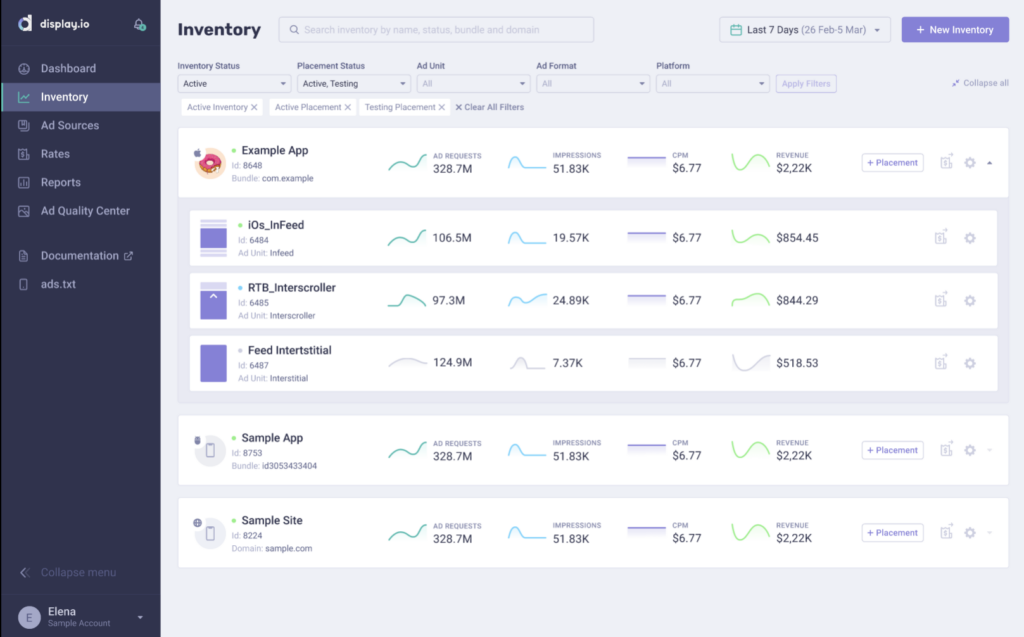Open settings gear for Example App
Screen dimensions: 1024x637
[x=969, y=163]
